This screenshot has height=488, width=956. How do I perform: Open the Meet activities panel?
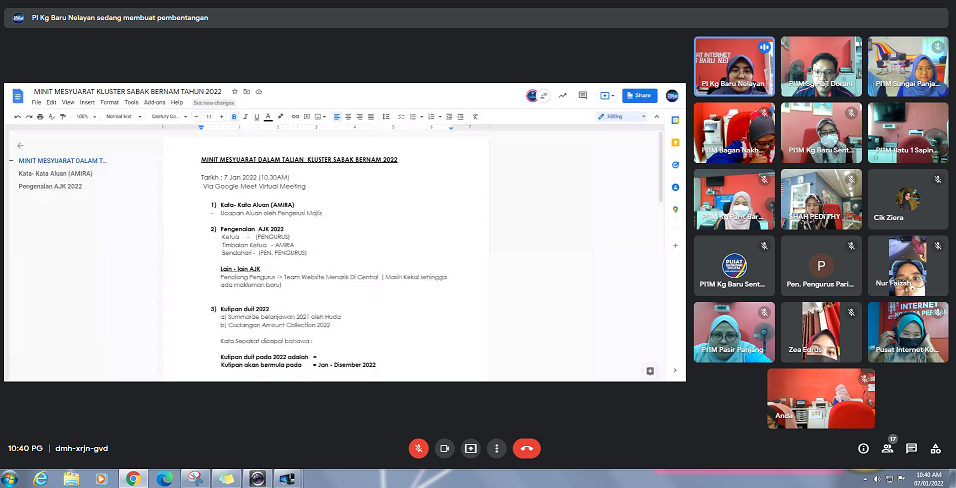click(935, 448)
